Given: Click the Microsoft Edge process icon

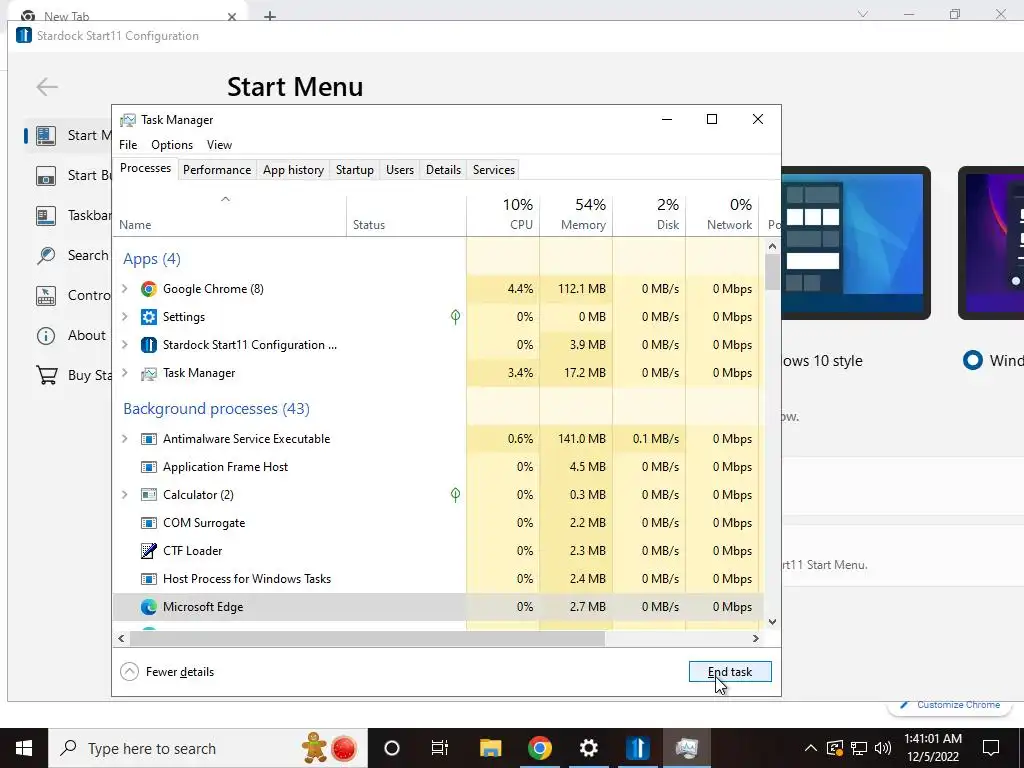Looking at the screenshot, I should coord(149,607).
